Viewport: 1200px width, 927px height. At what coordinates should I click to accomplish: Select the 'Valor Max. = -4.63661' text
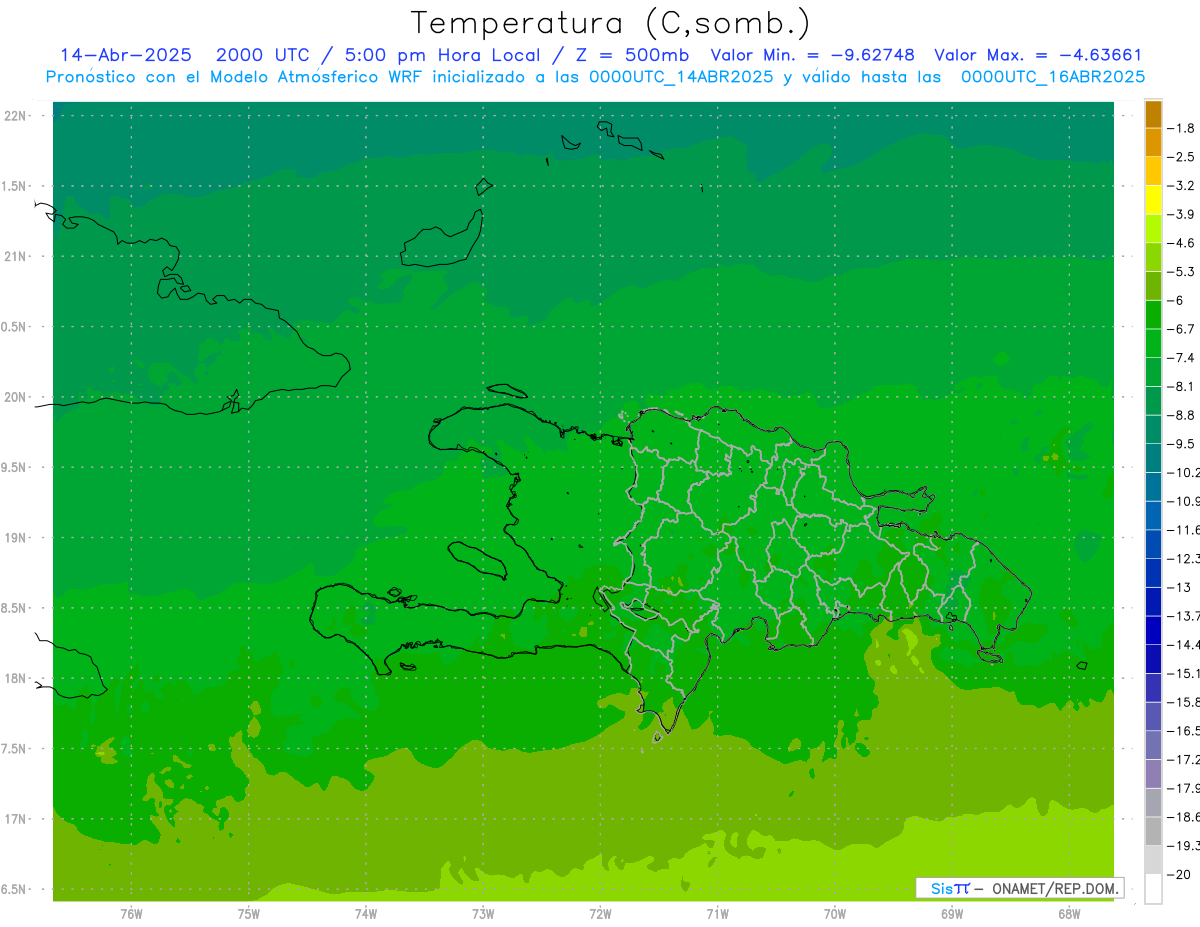tap(1038, 55)
